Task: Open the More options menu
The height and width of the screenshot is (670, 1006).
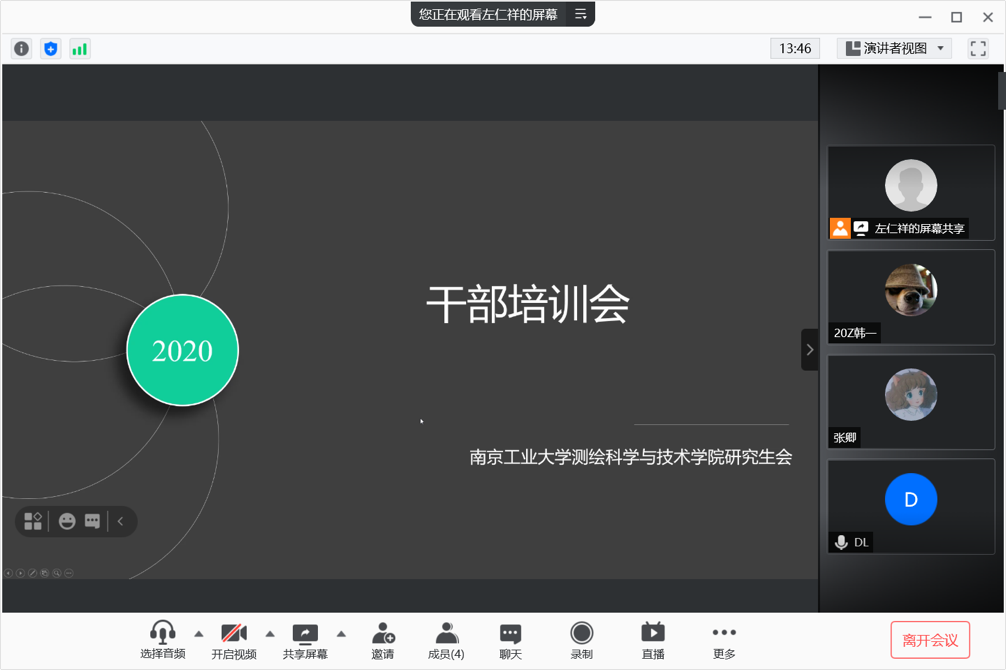Action: (724, 640)
